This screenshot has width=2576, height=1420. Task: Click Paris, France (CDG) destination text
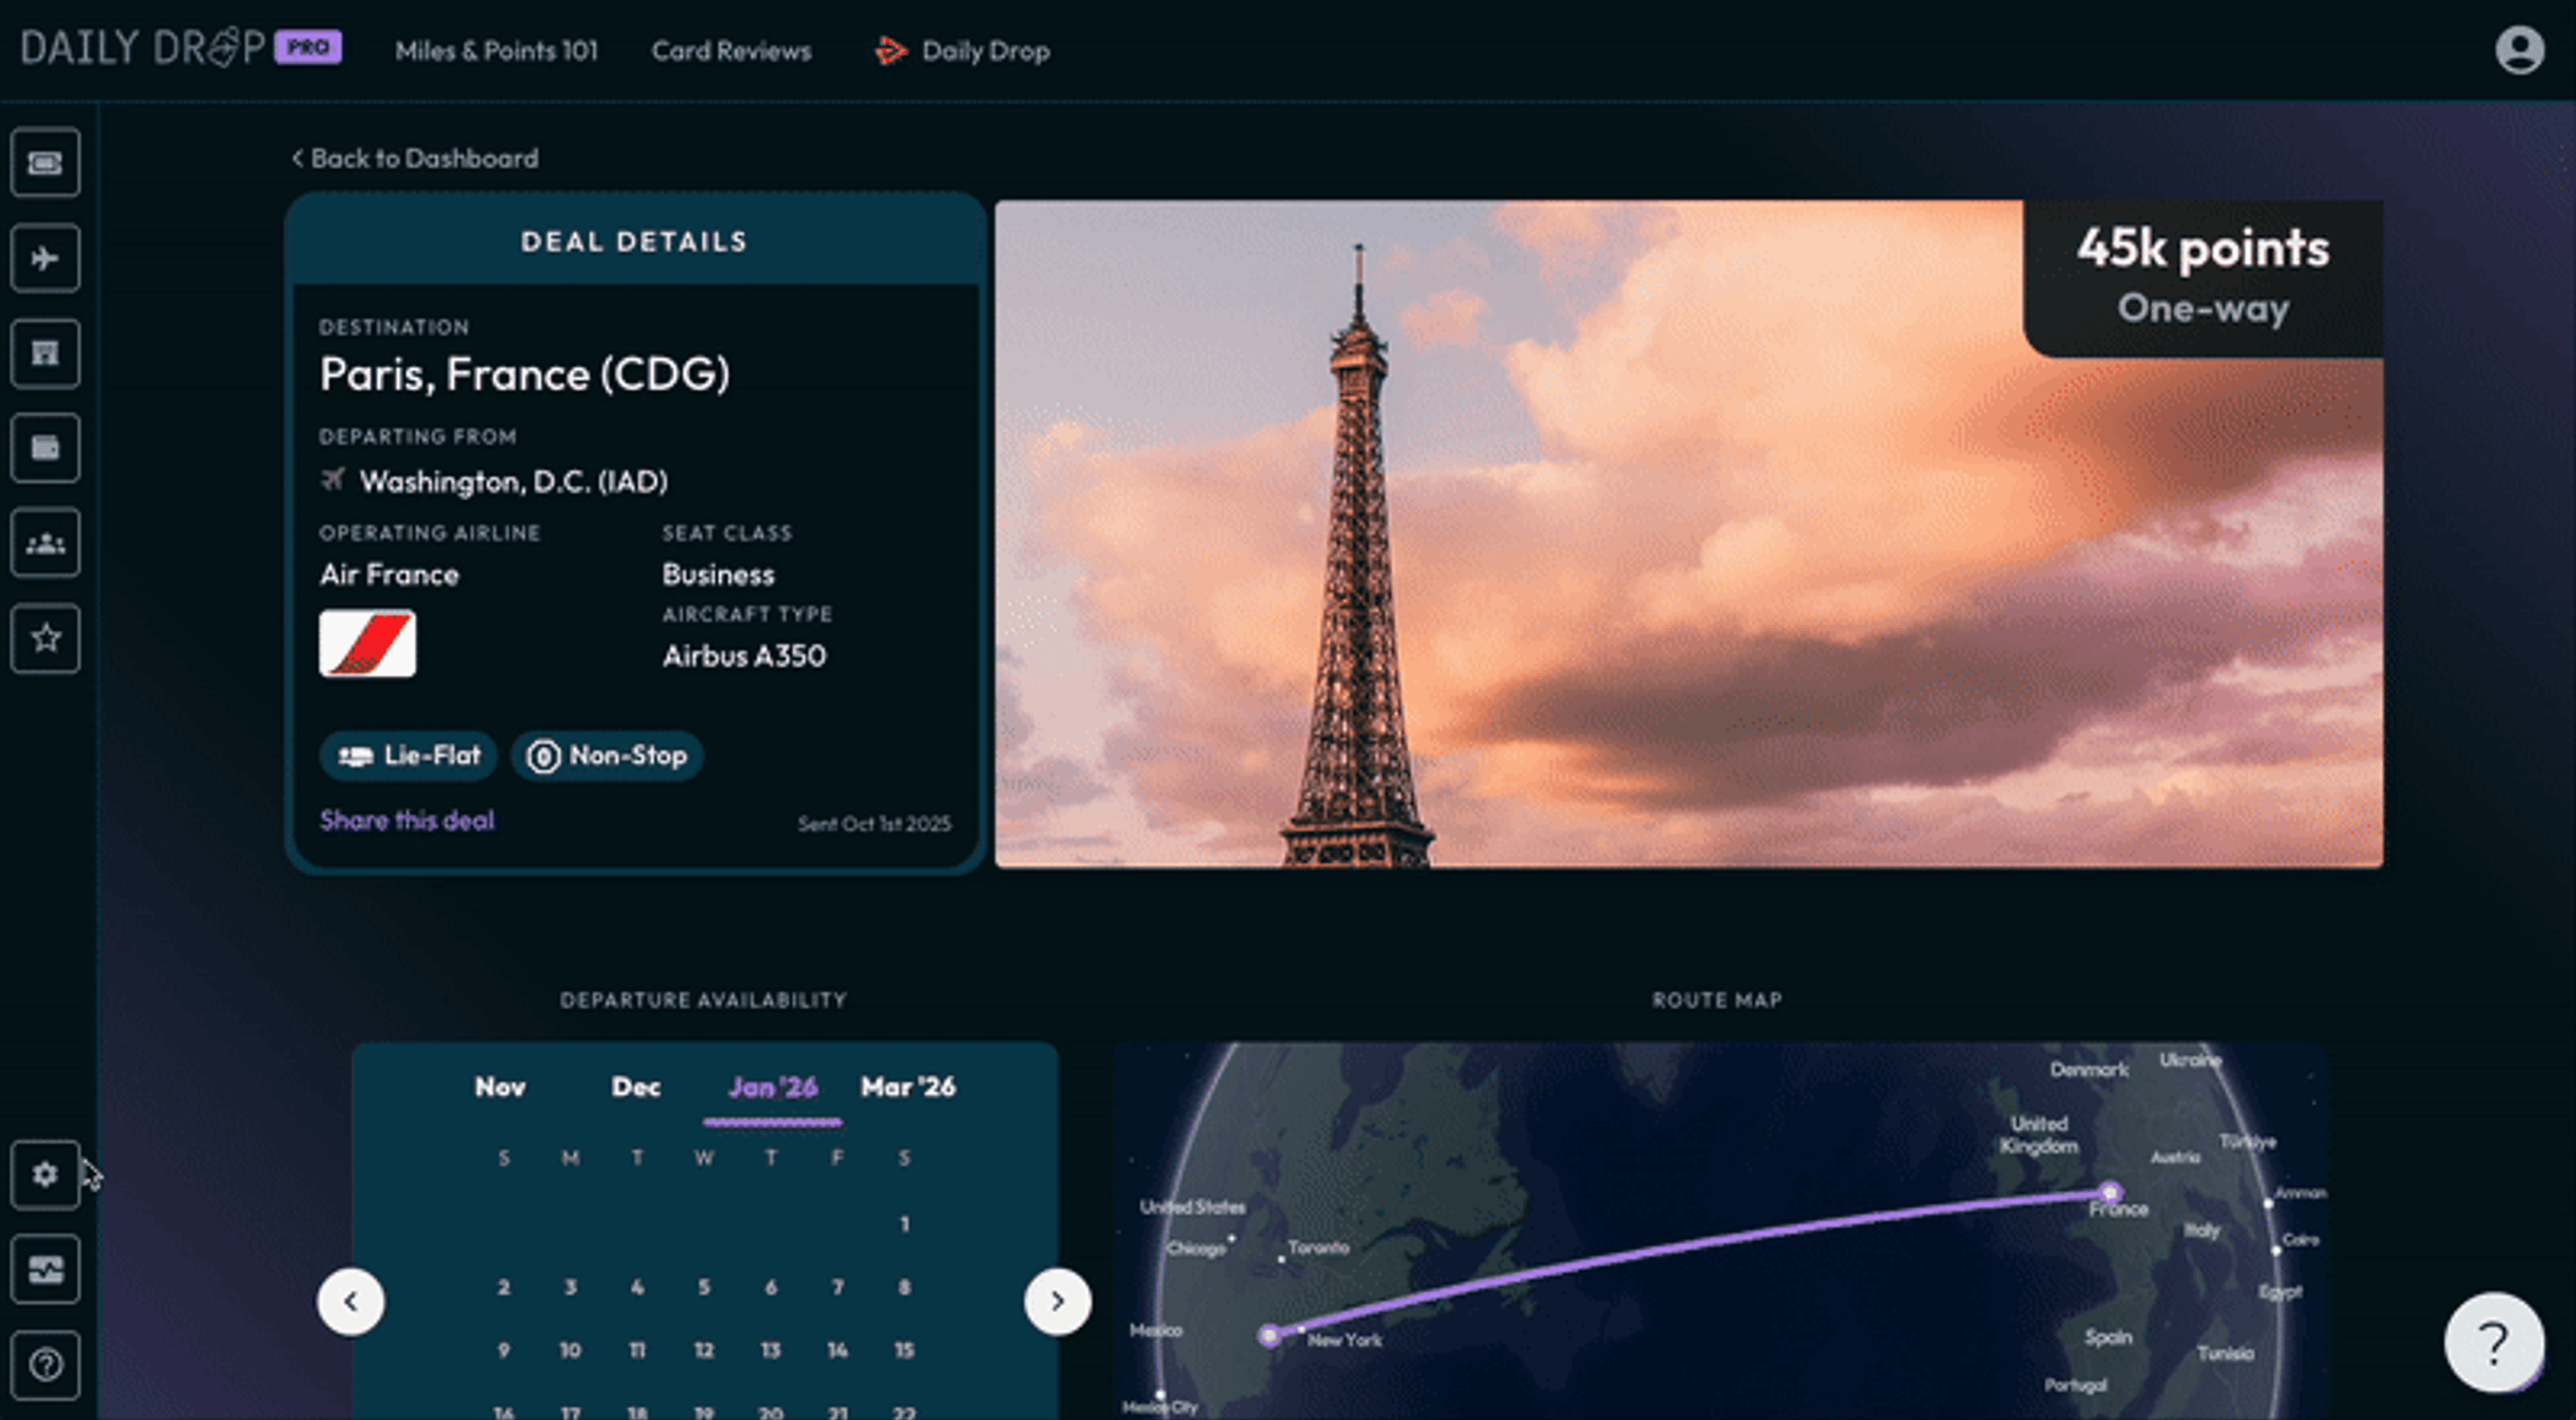point(525,374)
